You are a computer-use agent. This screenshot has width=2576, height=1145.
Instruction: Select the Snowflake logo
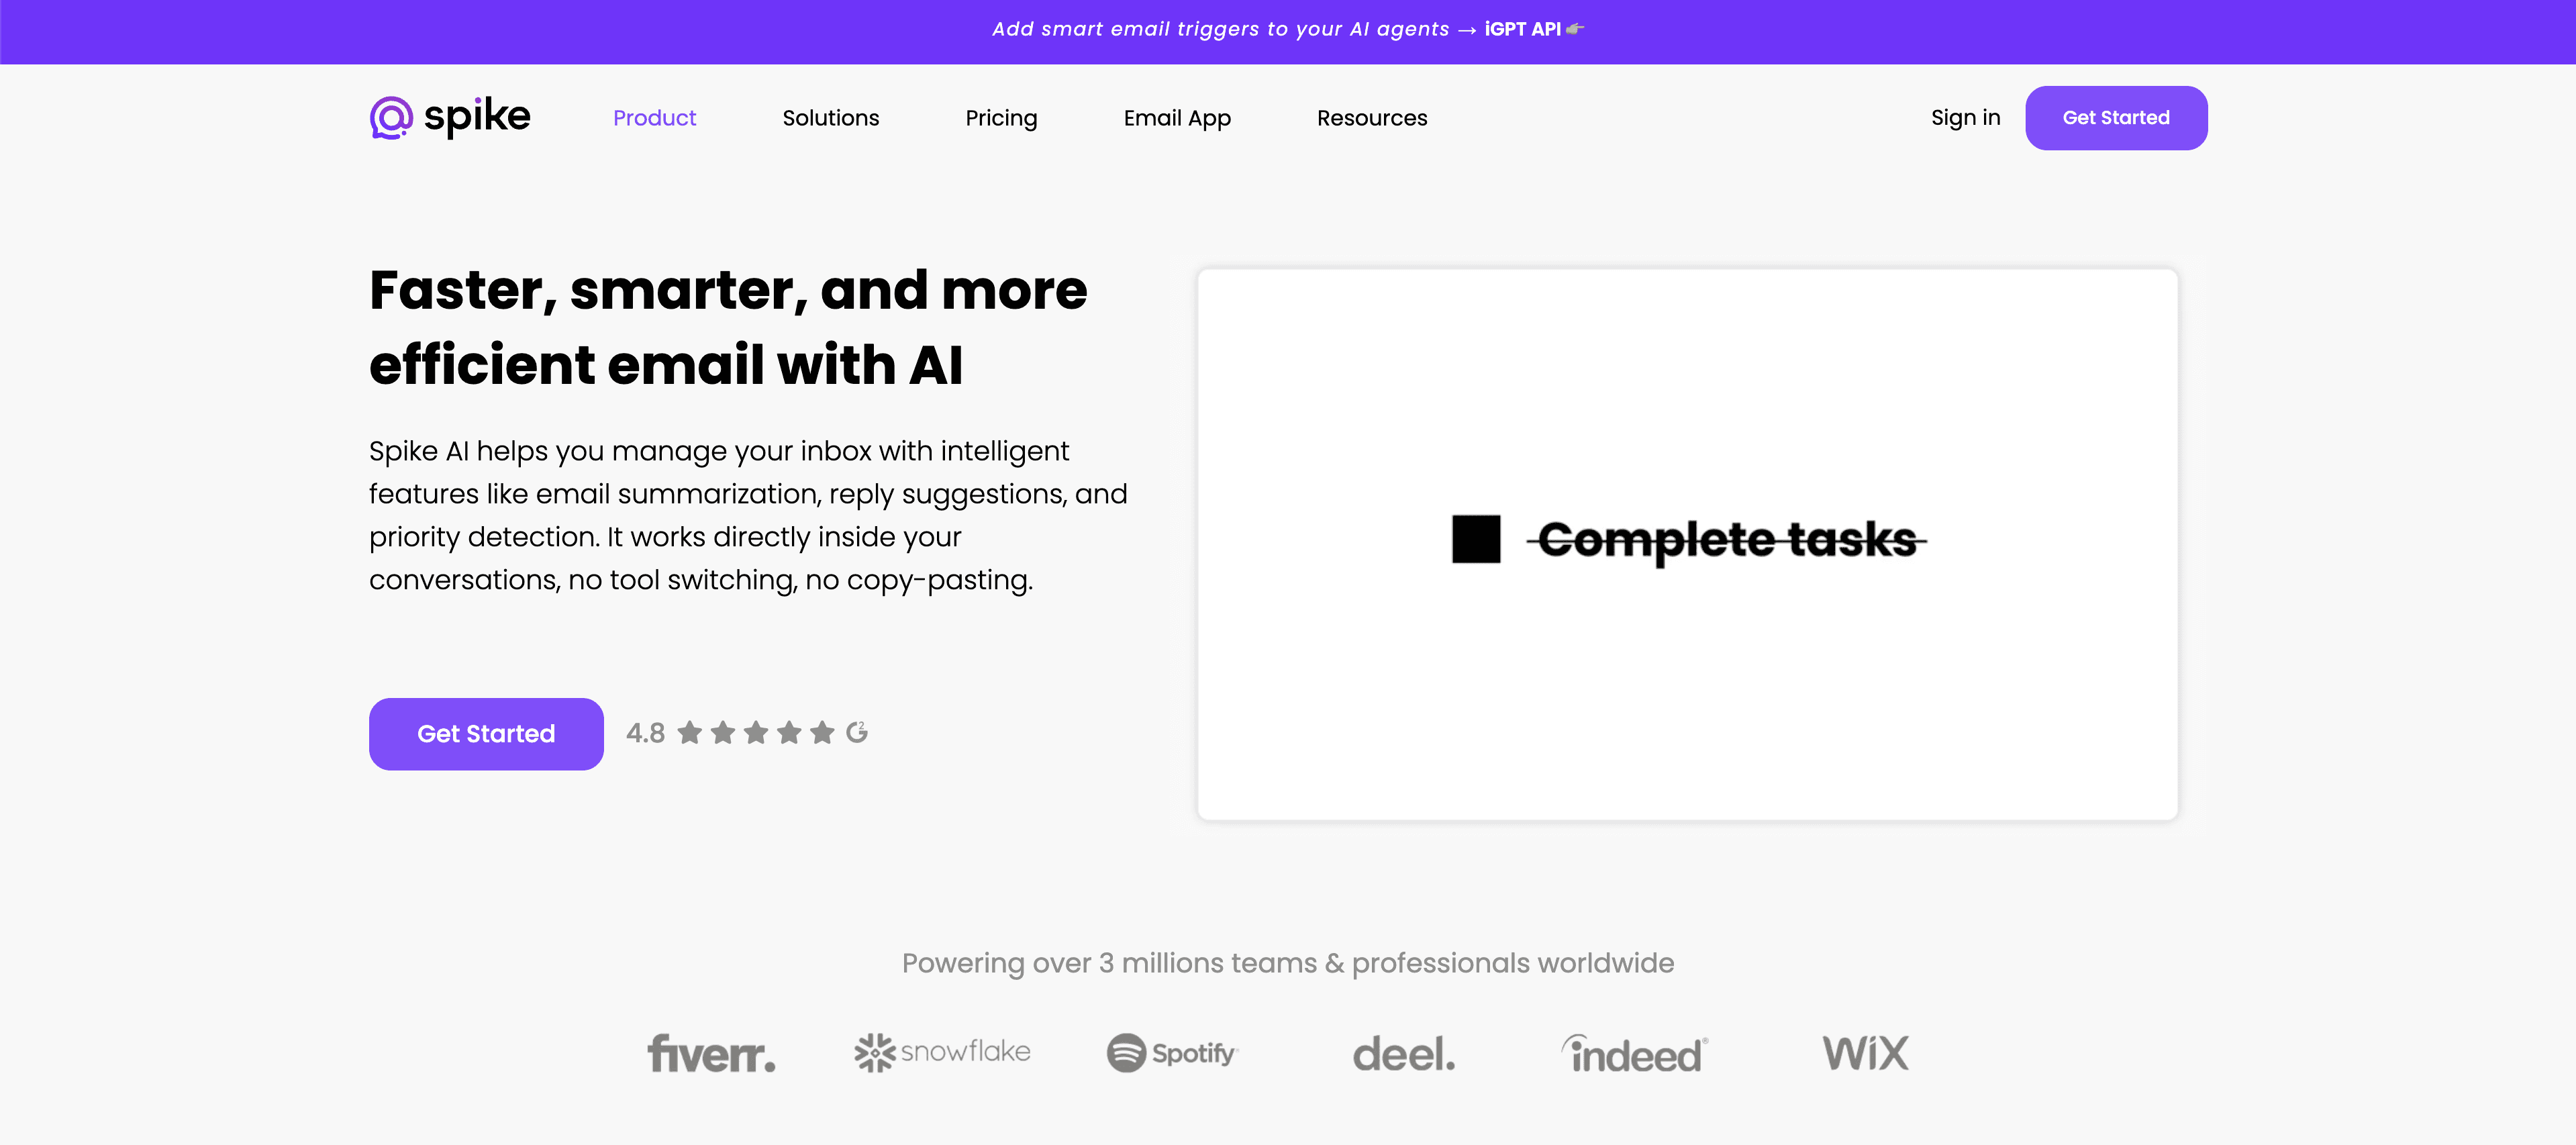[x=941, y=1051]
